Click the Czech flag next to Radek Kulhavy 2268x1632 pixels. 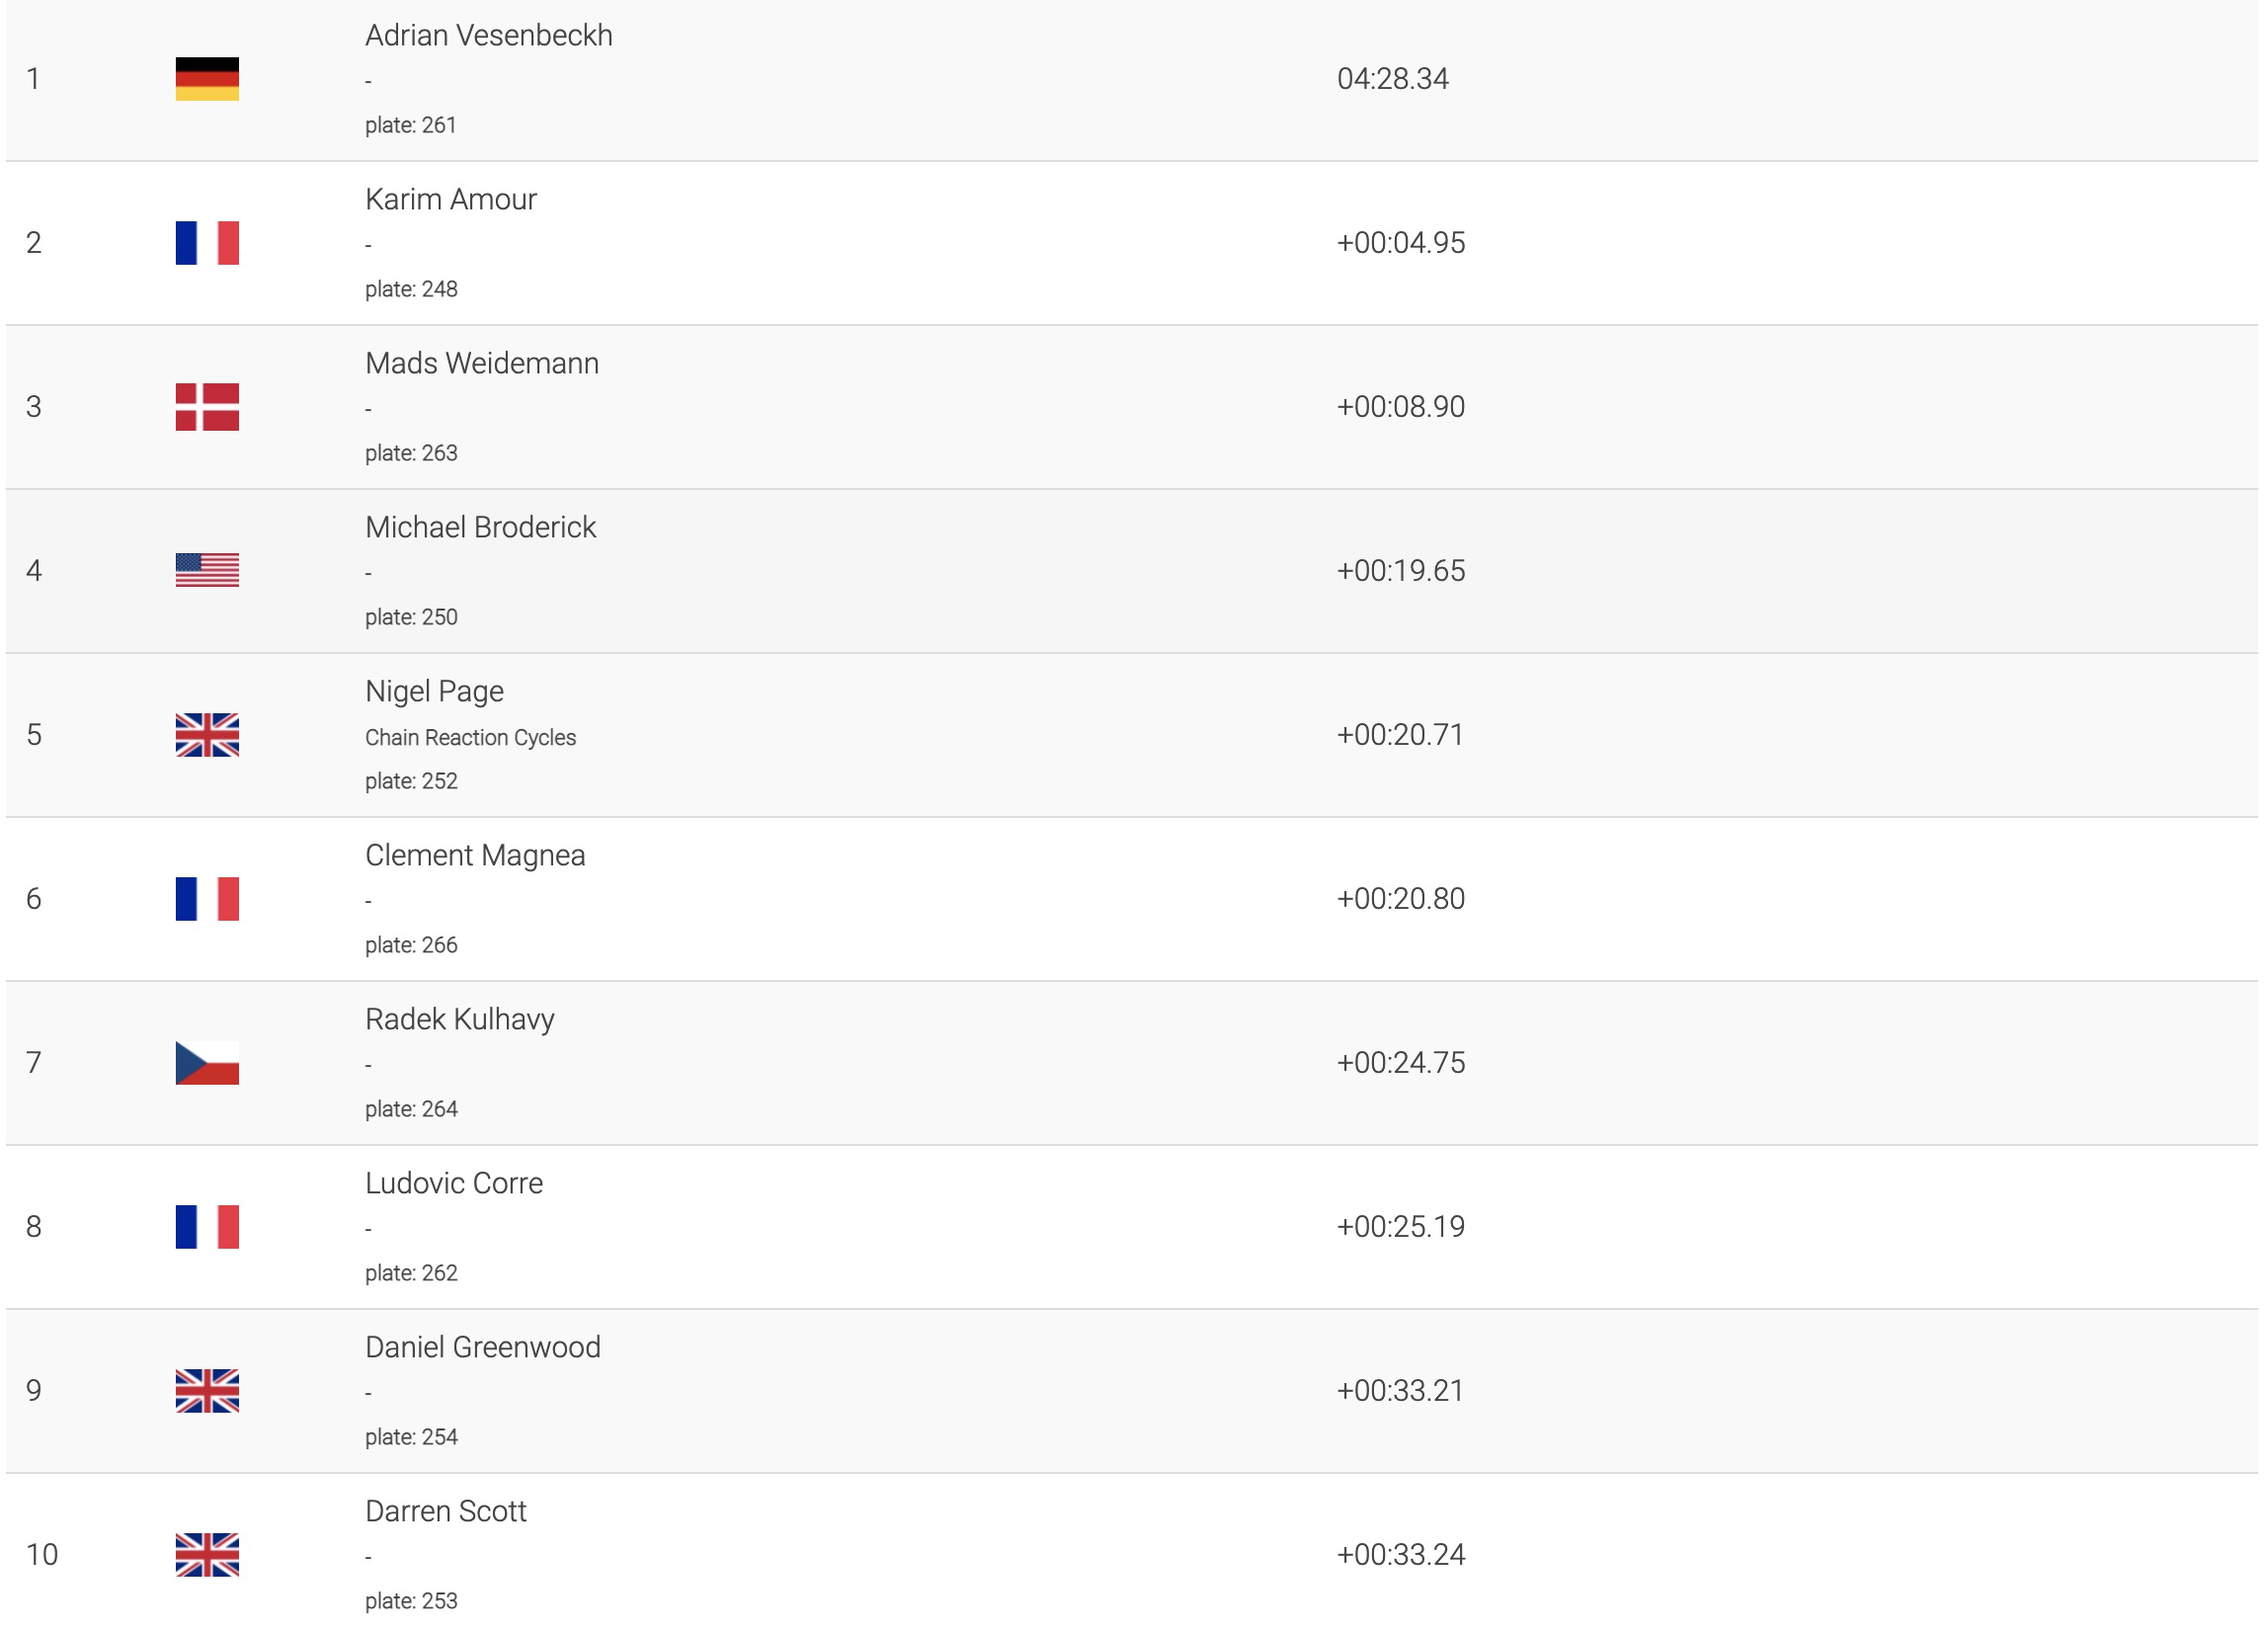point(207,1063)
